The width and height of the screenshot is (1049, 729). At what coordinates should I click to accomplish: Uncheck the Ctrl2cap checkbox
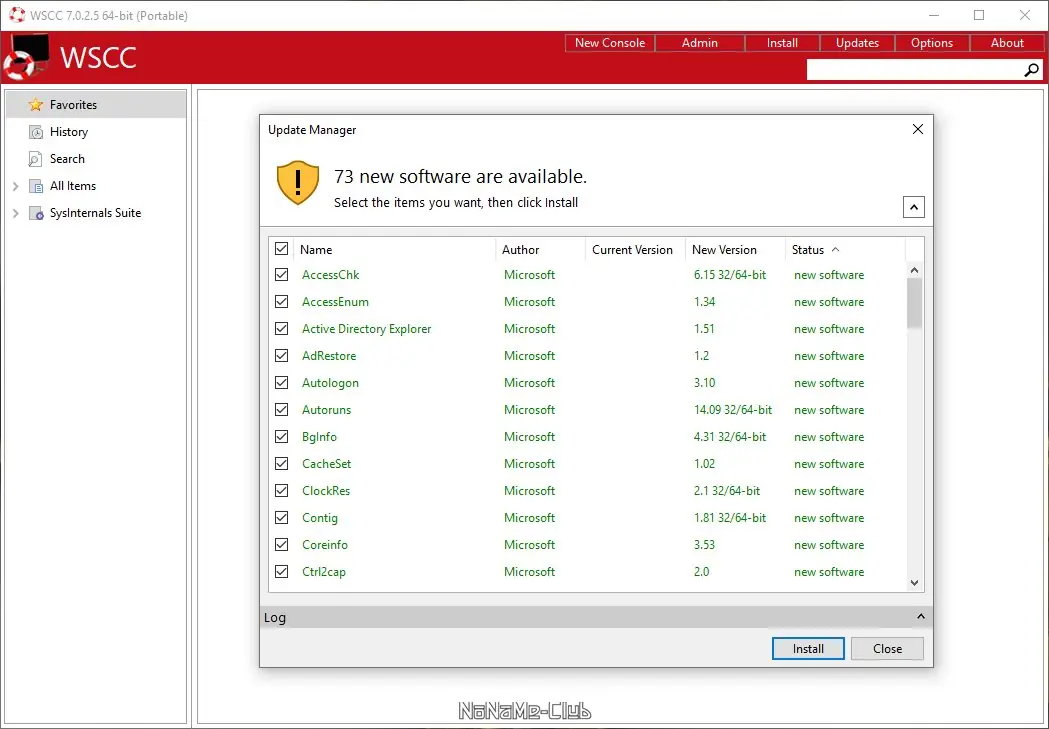[x=282, y=572]
